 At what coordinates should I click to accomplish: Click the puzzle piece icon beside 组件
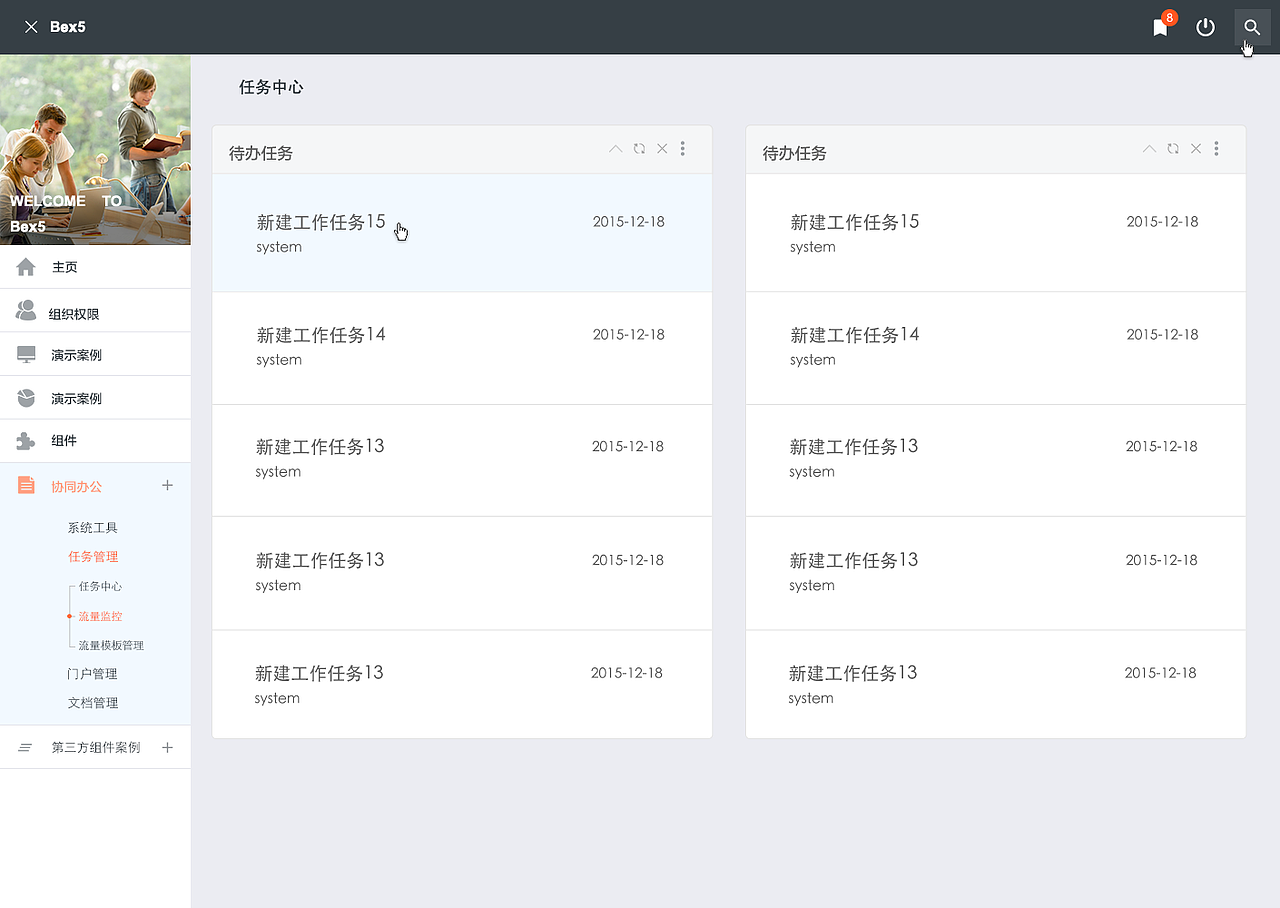pos(26,441)
